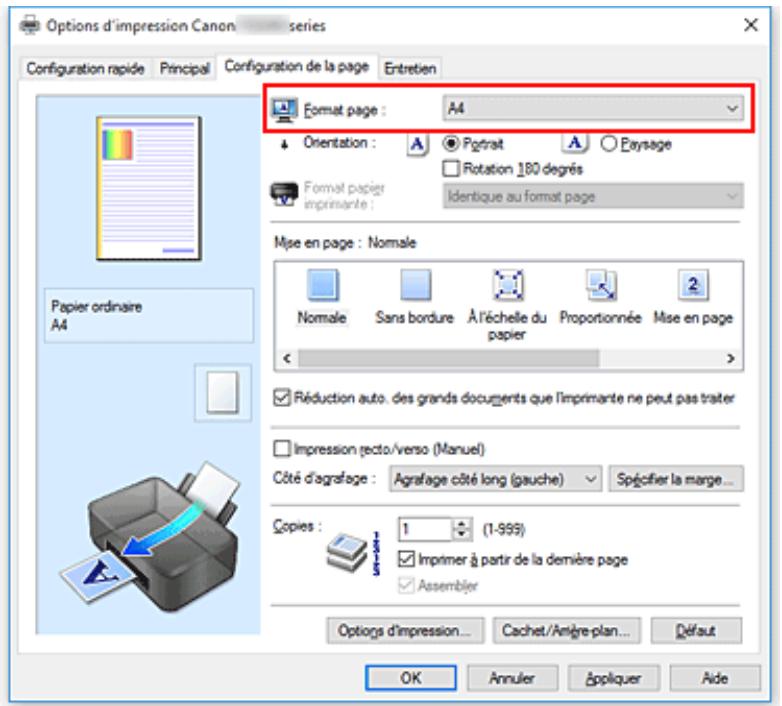Enable Rotation 180 degrés checkbox
Viewport: 782px width, 706px height.
point(451,169)
